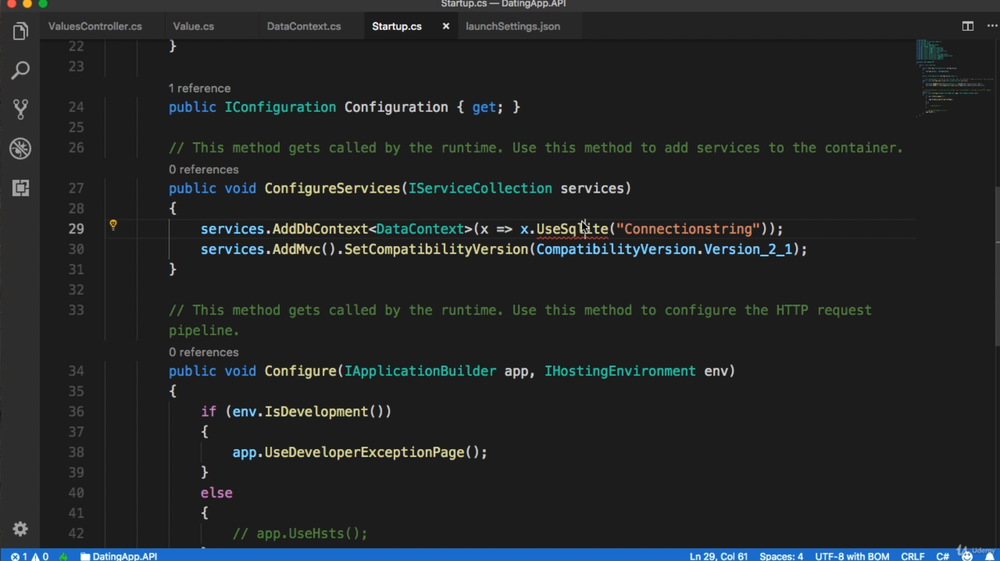Screen dimensions: 1000x561
Task: Click the lightbulb code action on line 29
Action: [113, 225]
